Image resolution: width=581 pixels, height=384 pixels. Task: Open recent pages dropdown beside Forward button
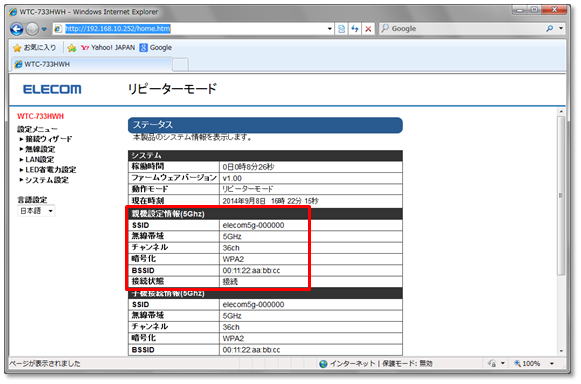tap(44, 29)
